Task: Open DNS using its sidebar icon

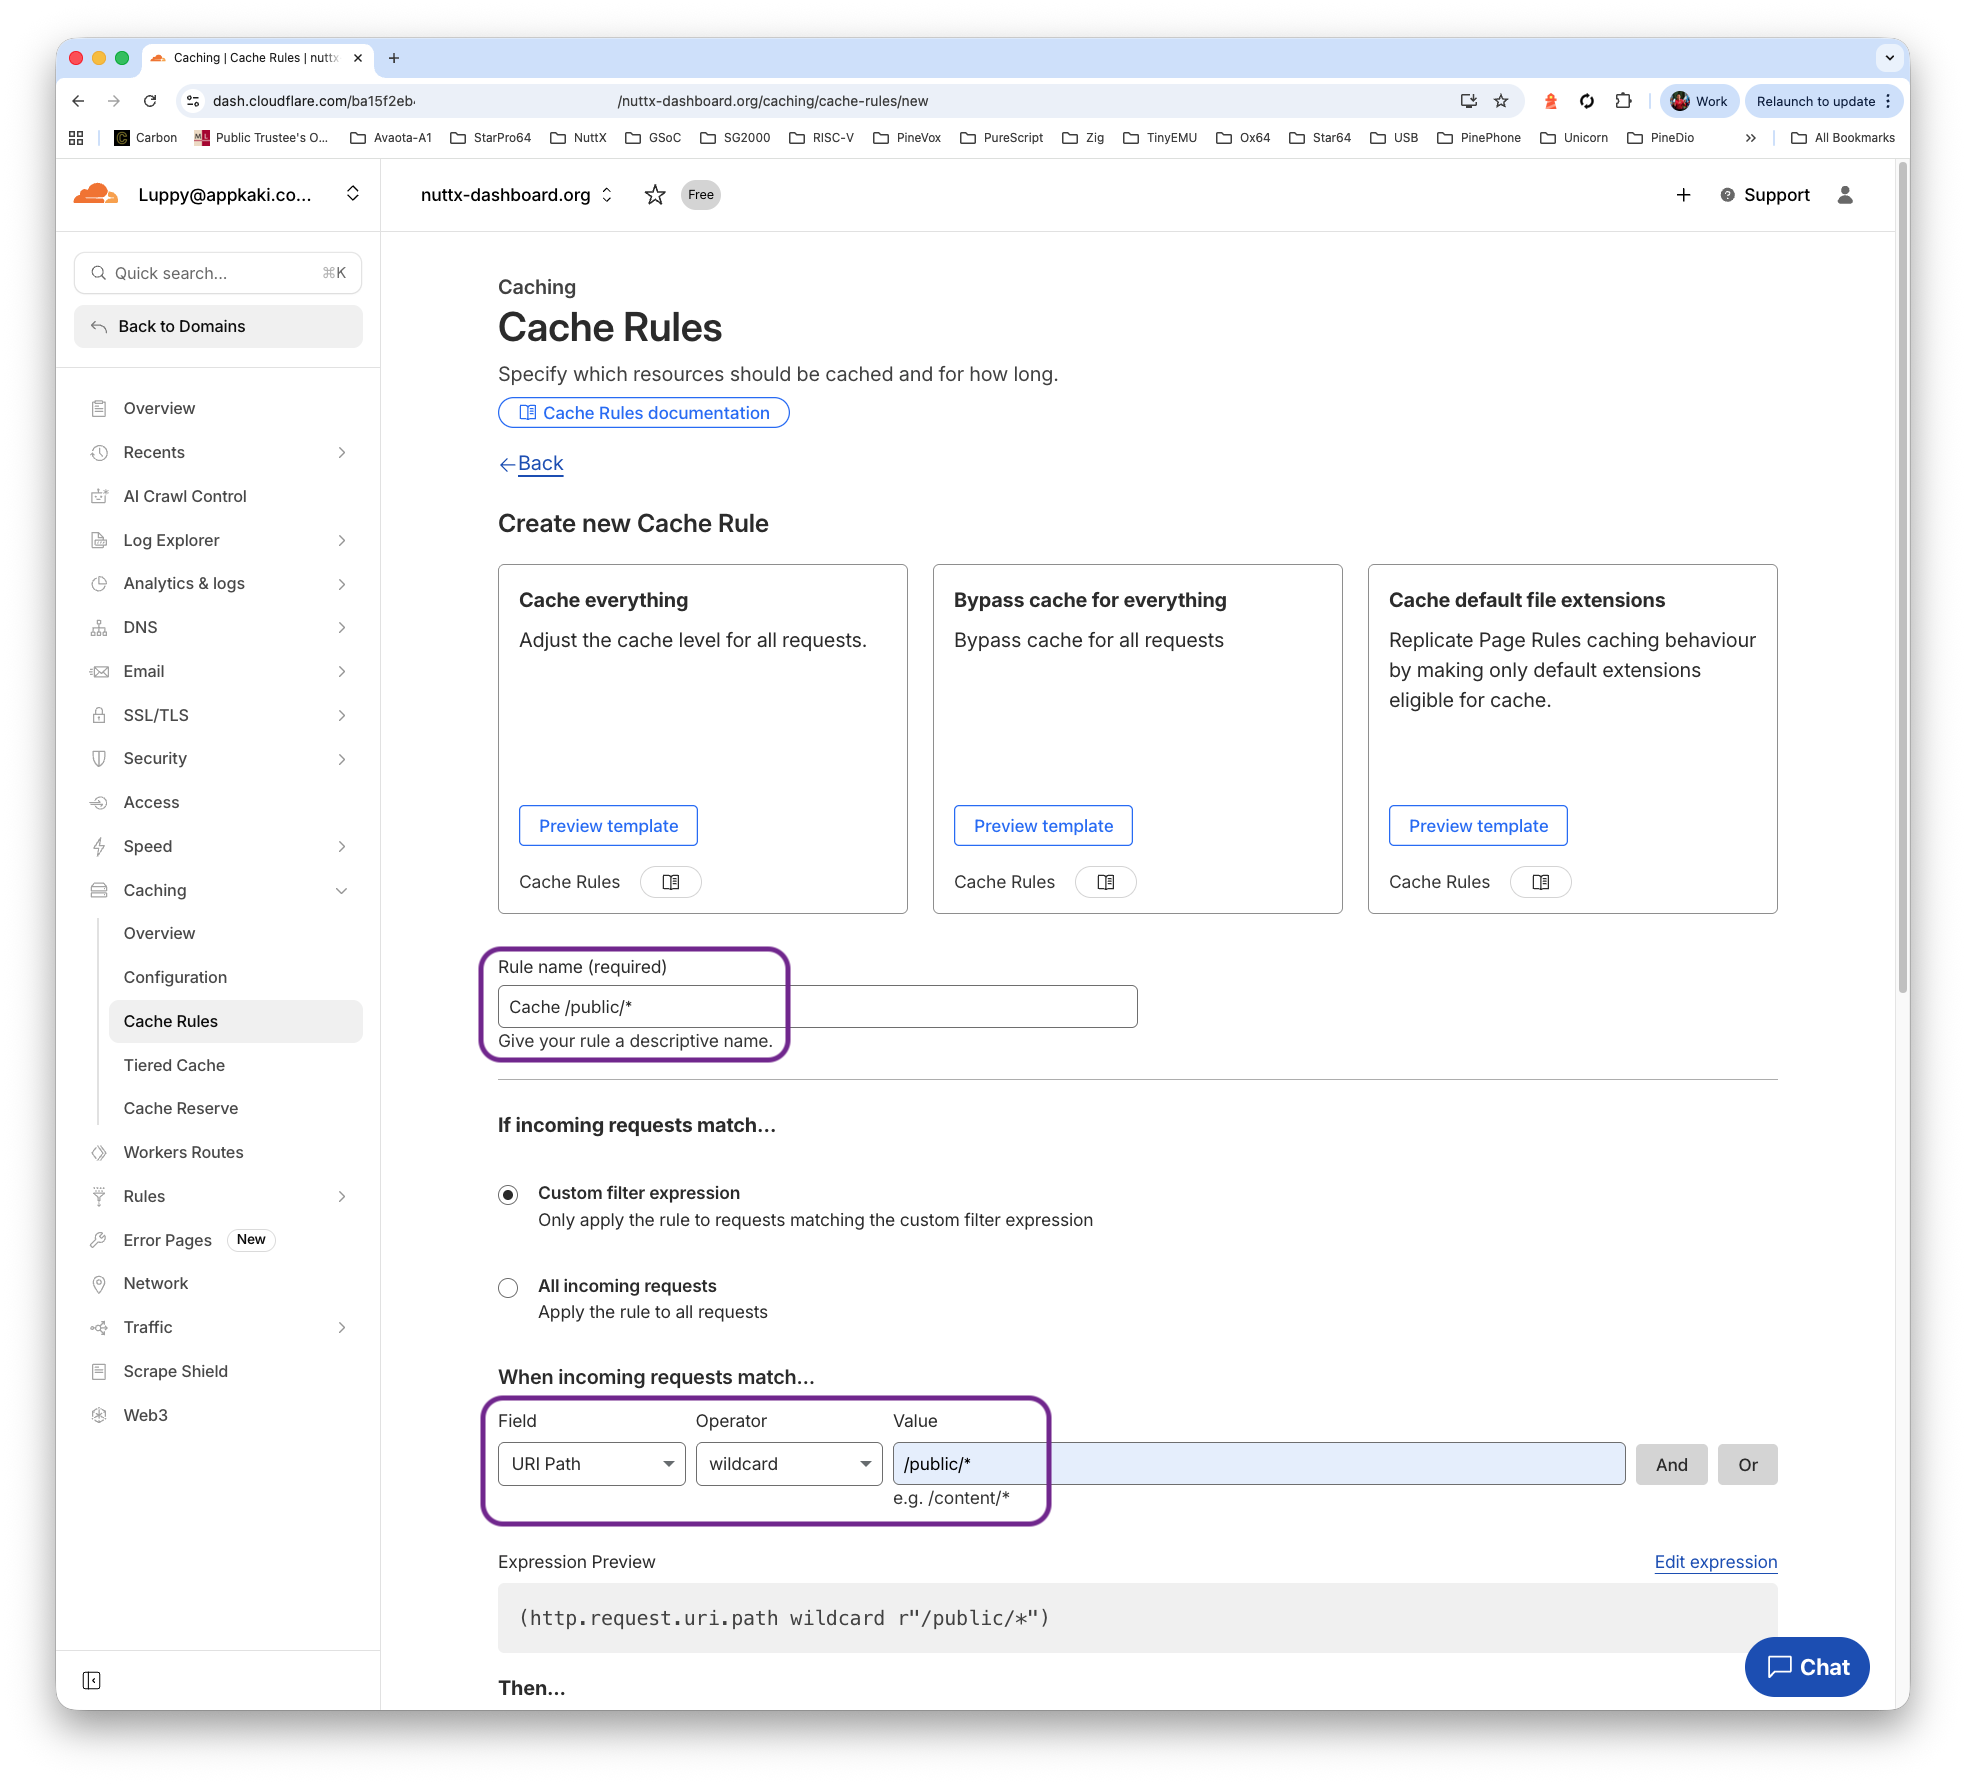Action: (99, 627)
